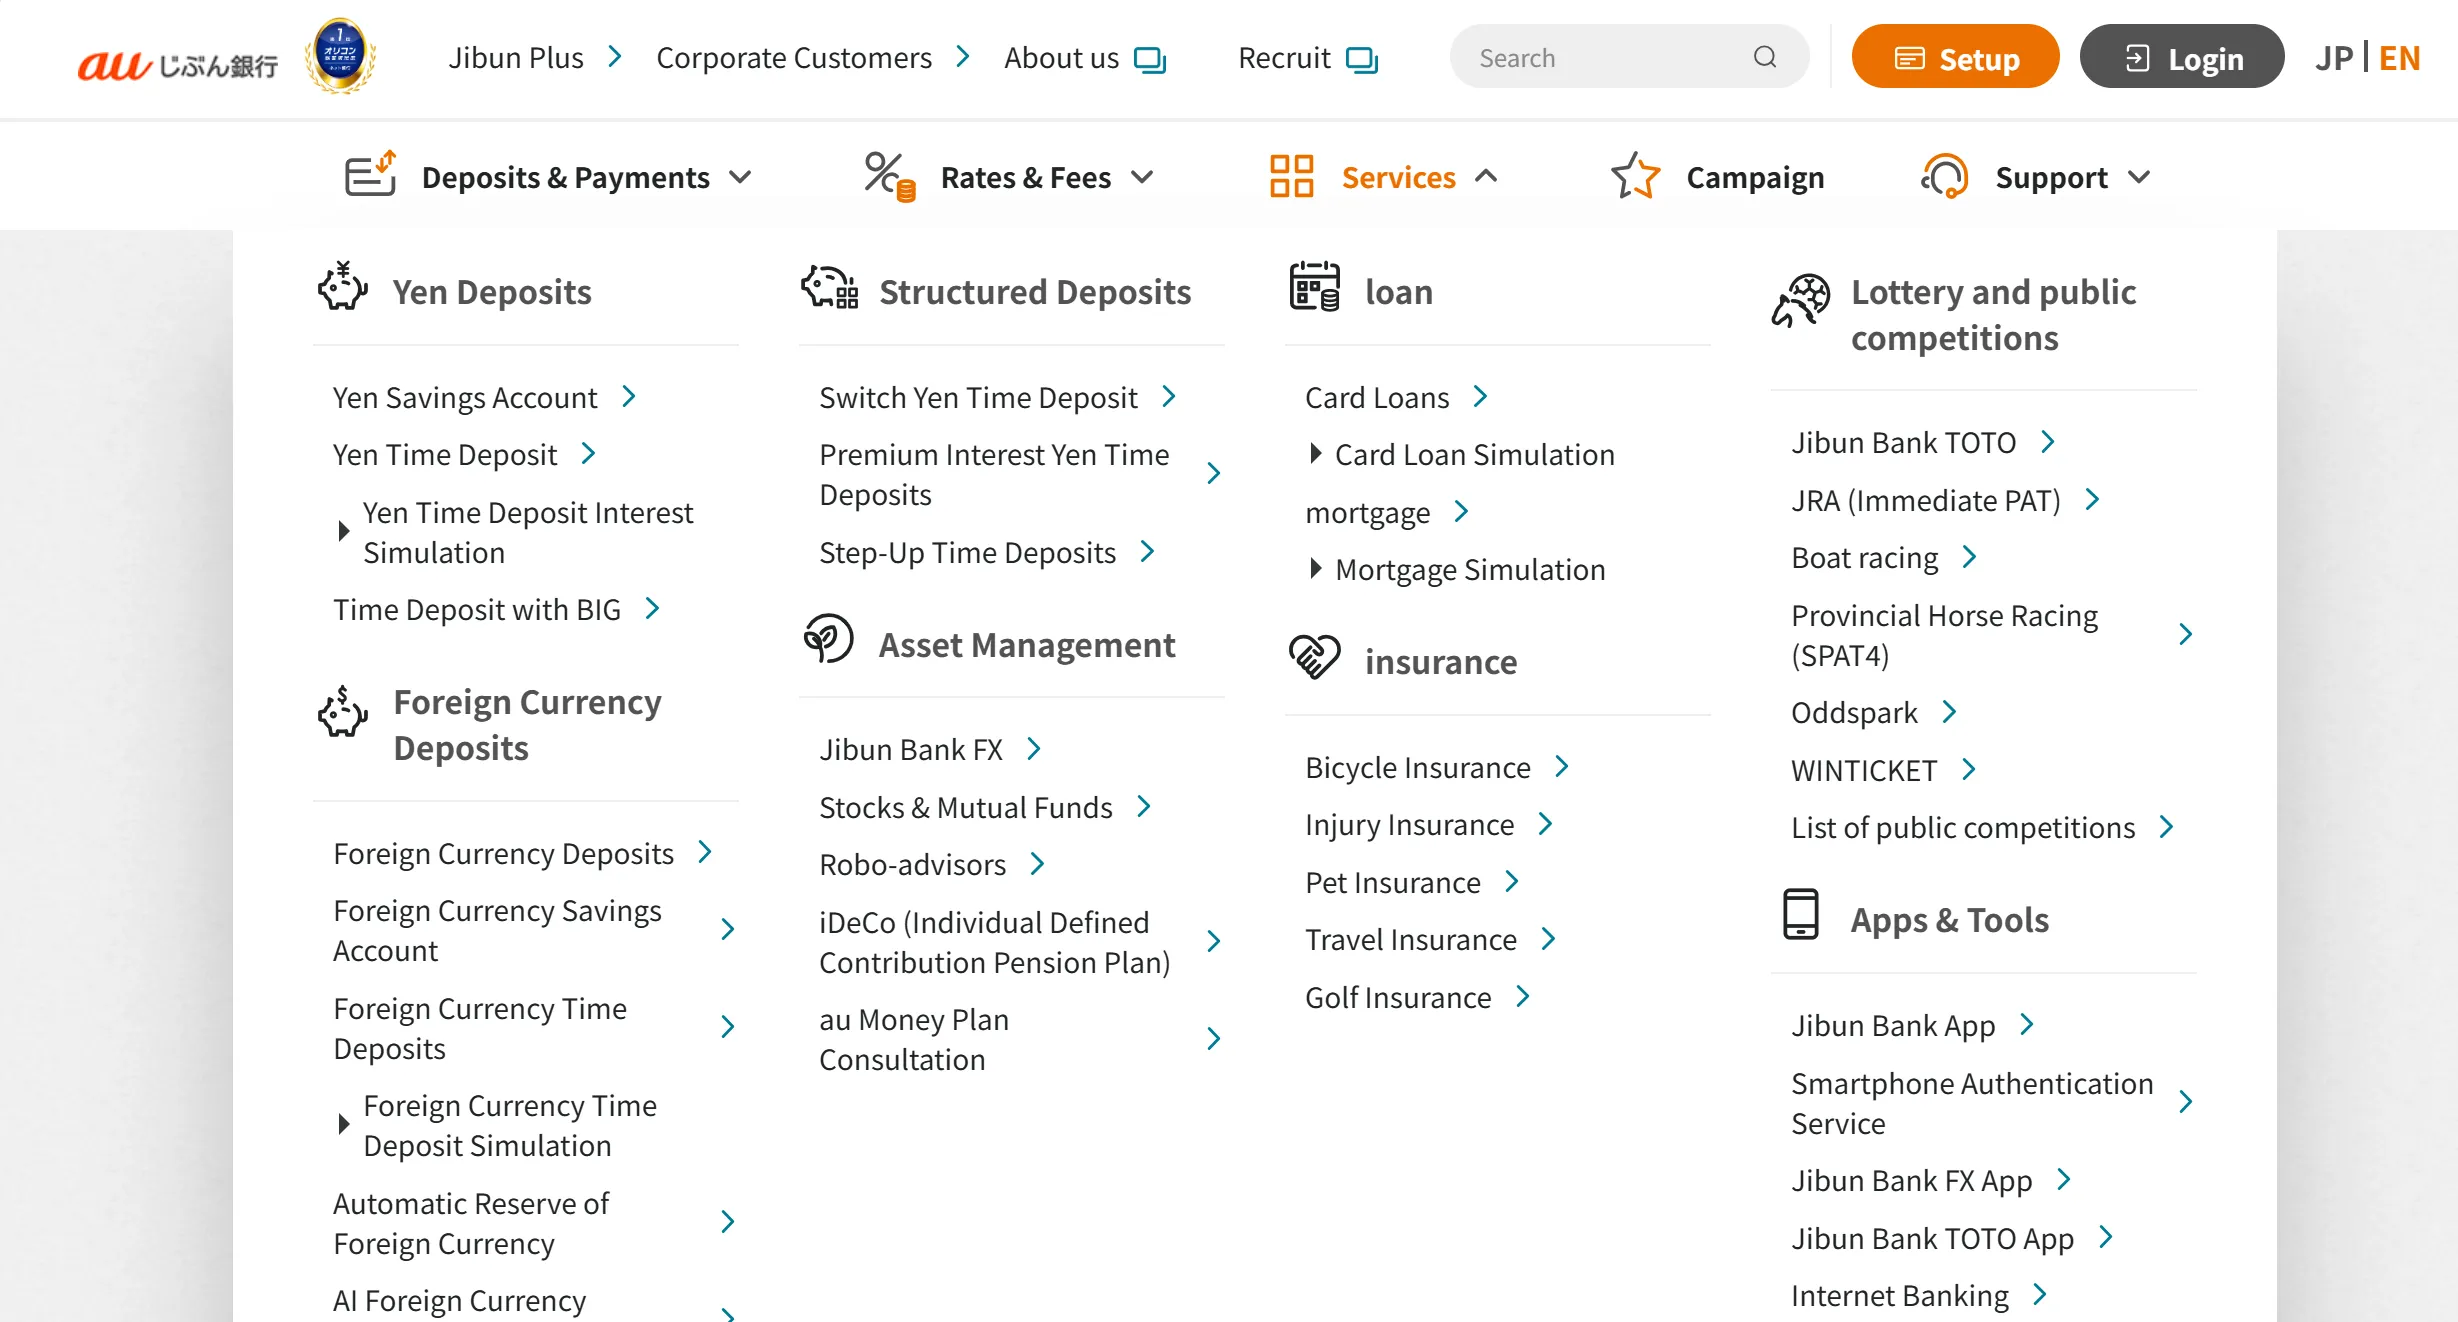
Task: Click the Jibun Plus chevron
Action: 615,57
